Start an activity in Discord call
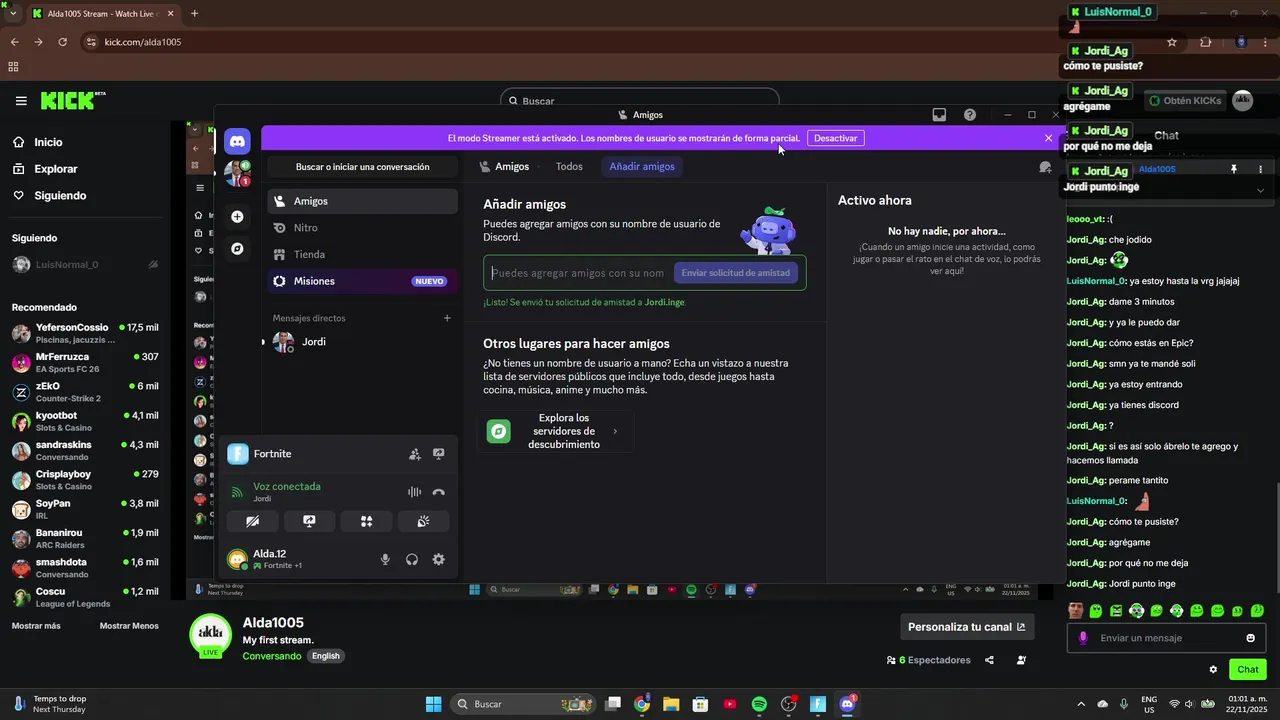 (366, 521)
